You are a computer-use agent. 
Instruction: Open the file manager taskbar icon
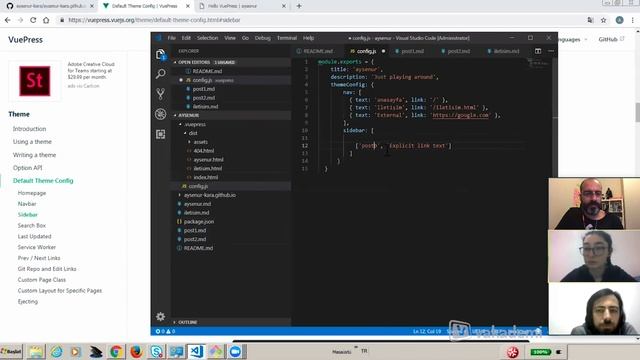click(36, 351)
